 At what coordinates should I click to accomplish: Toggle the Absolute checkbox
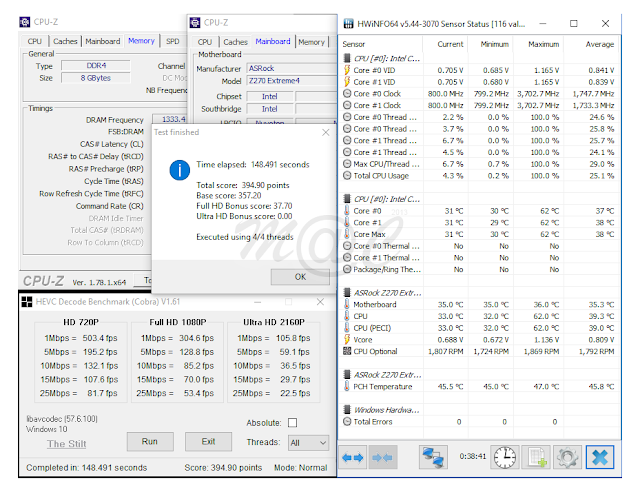[x=292, y=423]
